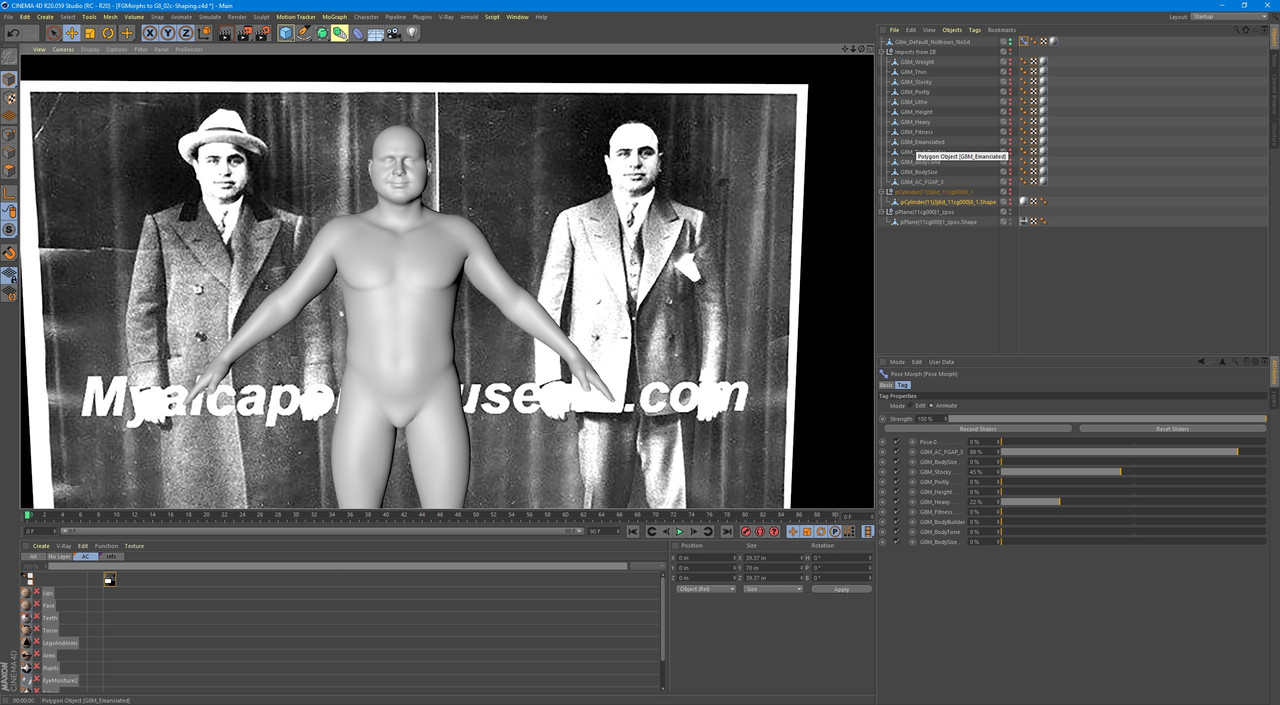This screenshot has width=1280, height=705.
Task: Activate the Rotate tool
Action: [x=108, y=33]
